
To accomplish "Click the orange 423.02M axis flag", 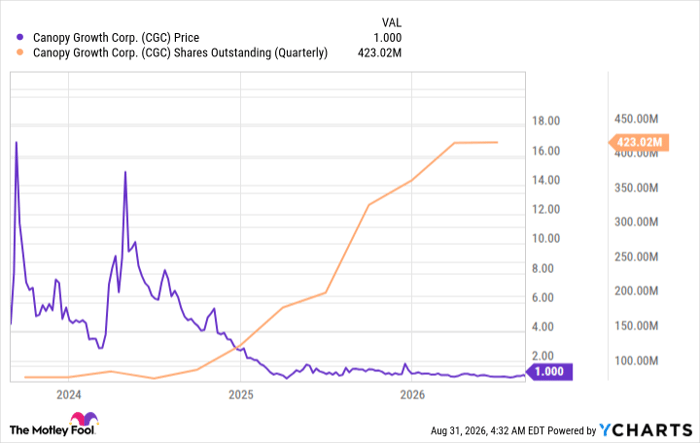I will tap(639, 142).
